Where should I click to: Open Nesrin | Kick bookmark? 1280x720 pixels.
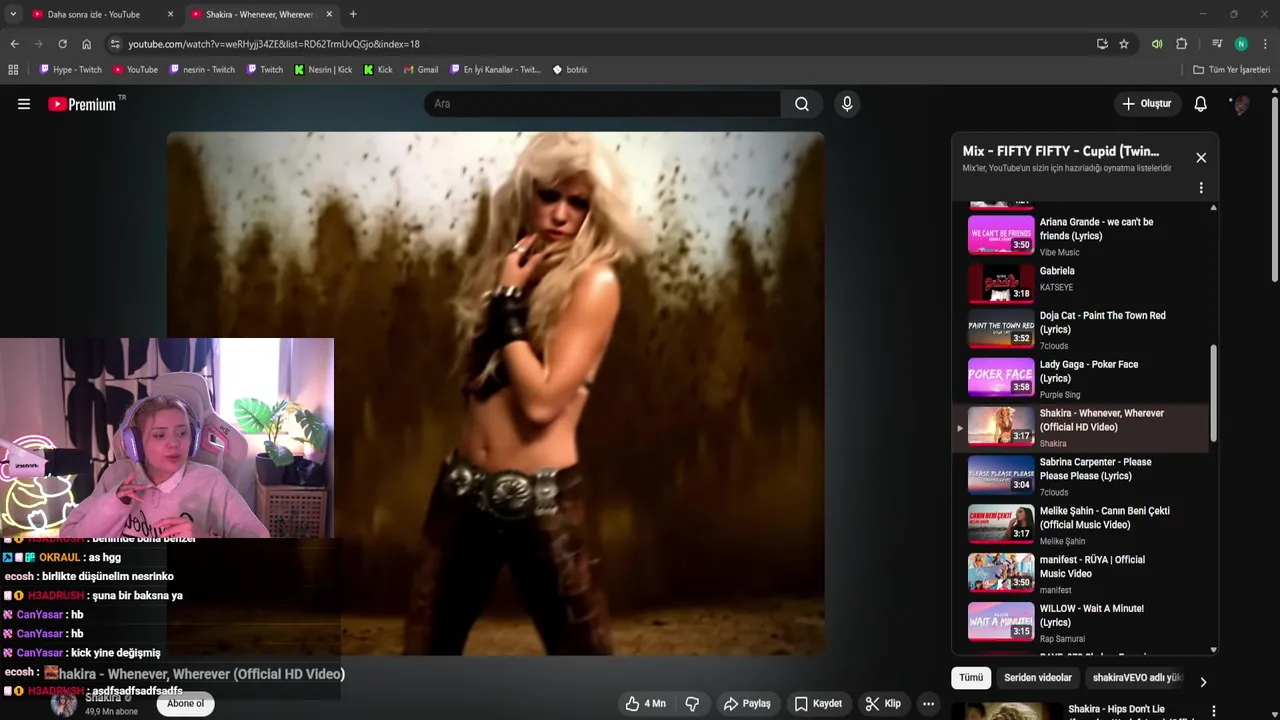coord(323,70)
